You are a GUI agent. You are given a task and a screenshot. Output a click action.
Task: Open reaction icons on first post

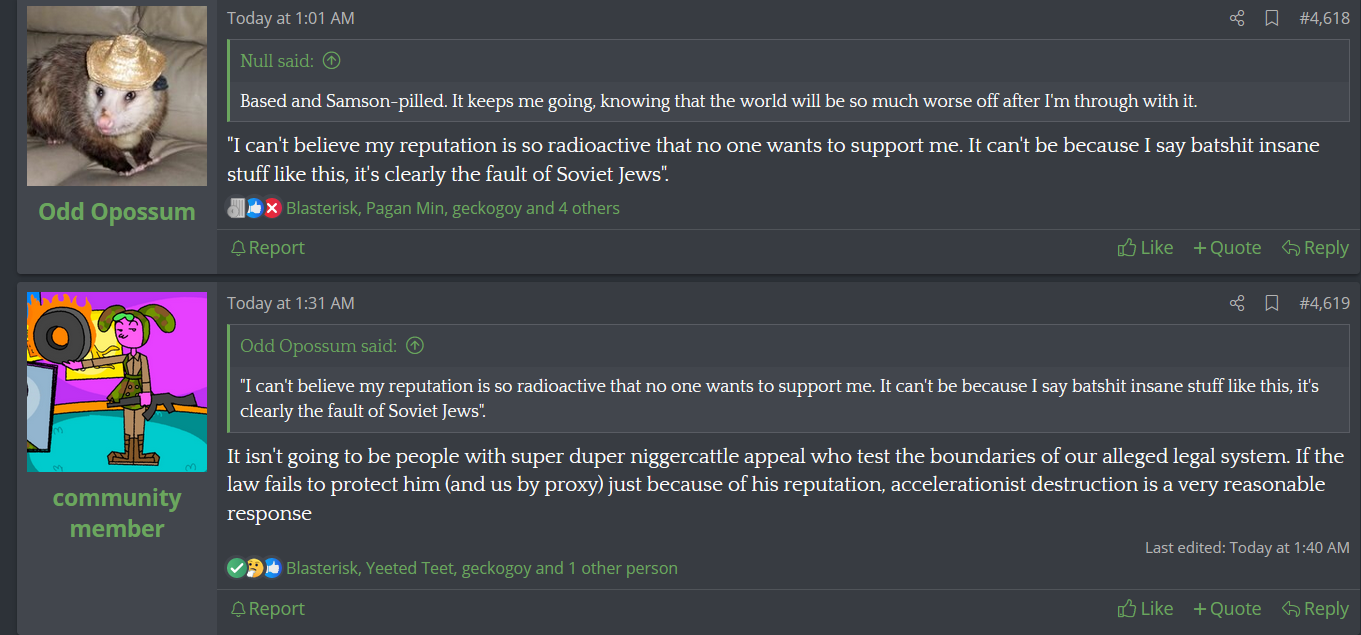pos(254,208)
